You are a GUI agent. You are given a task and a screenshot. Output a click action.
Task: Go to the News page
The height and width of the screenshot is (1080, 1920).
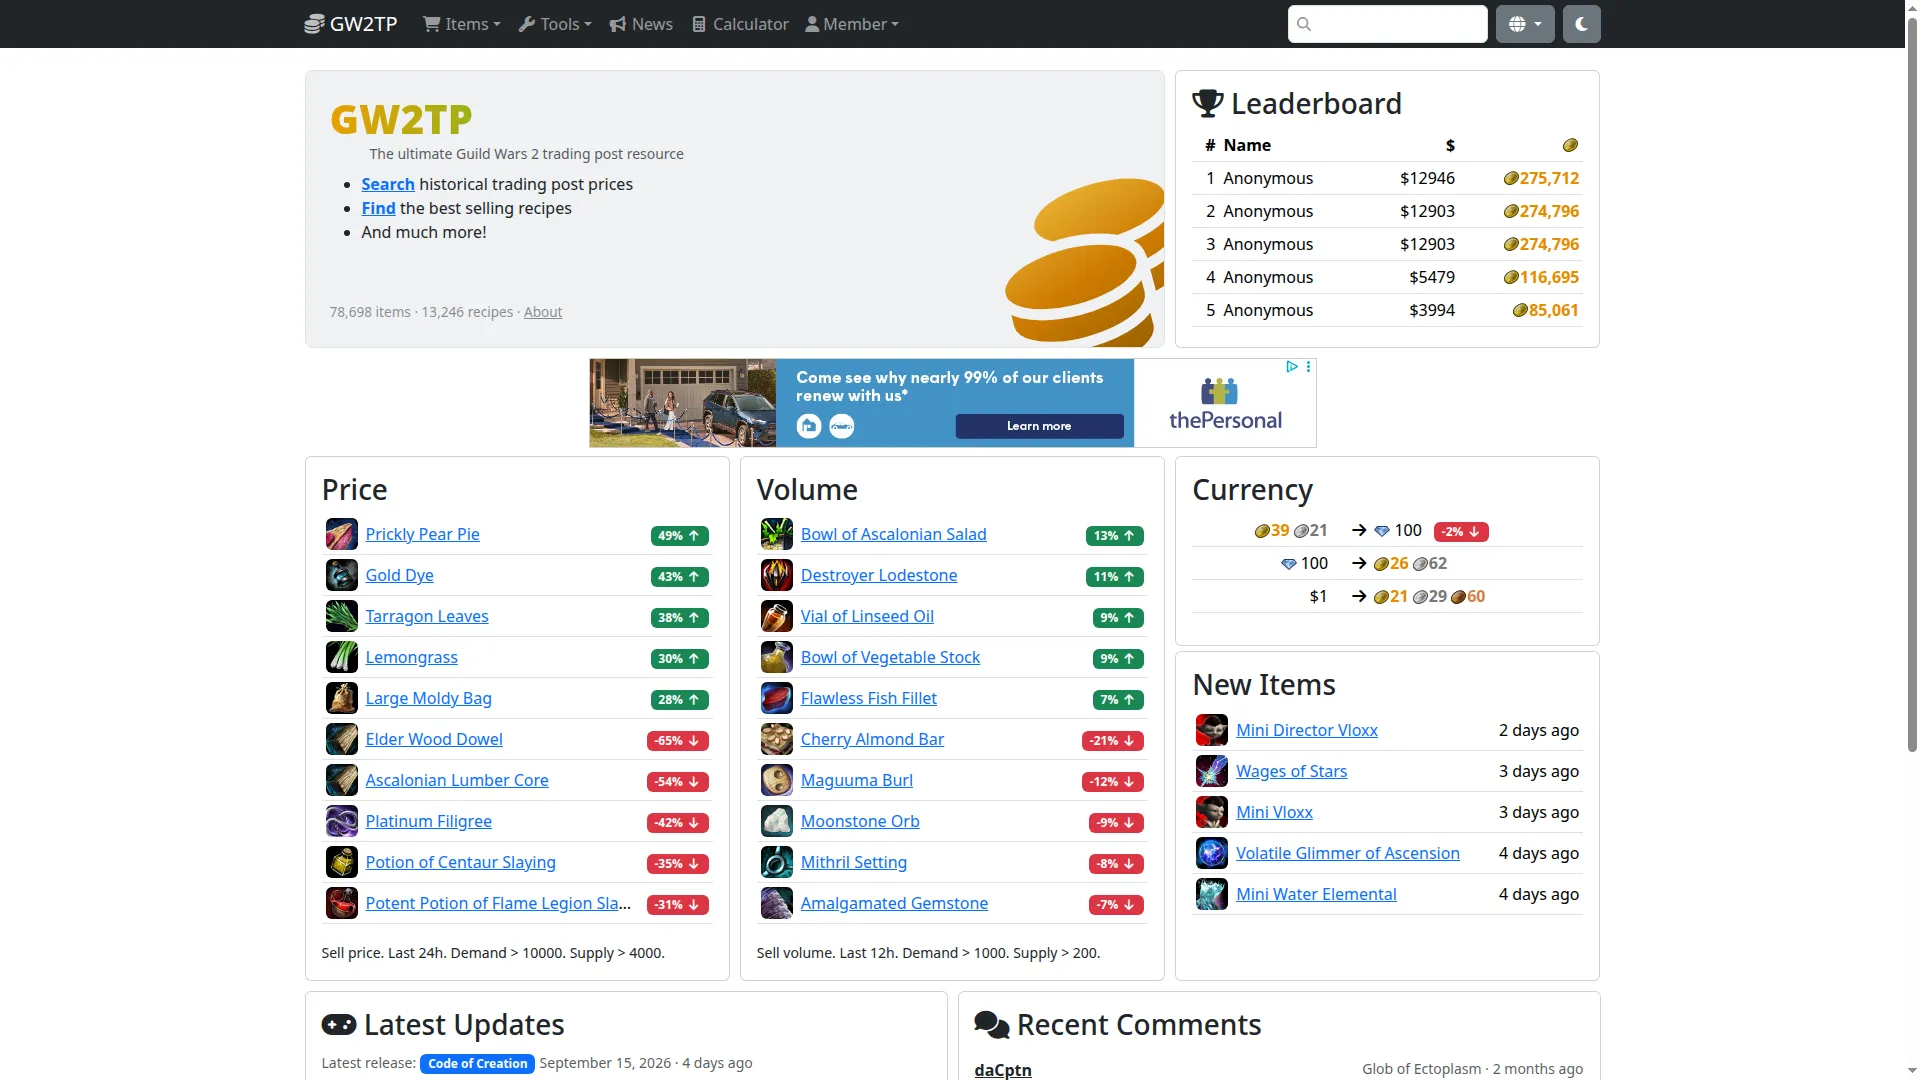point(641,24)
